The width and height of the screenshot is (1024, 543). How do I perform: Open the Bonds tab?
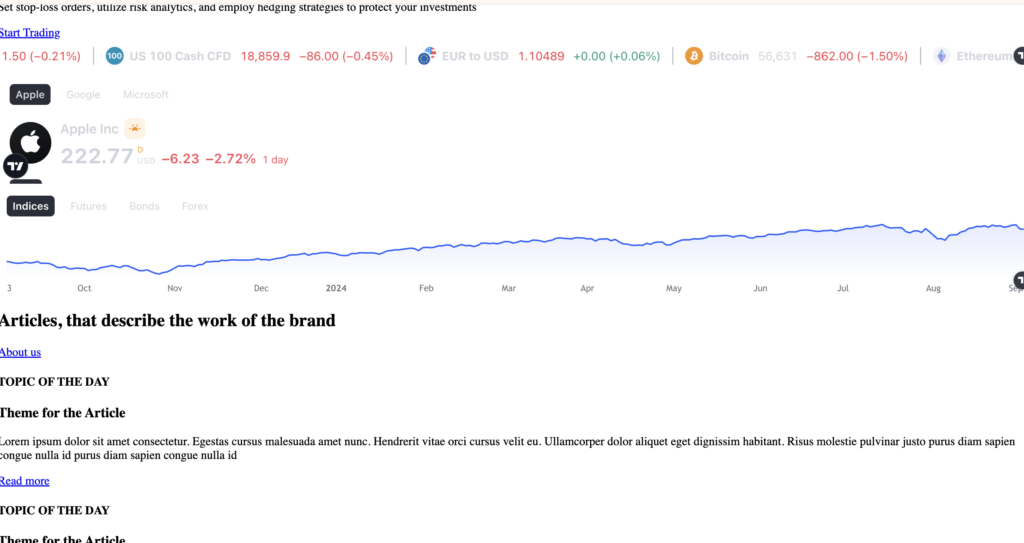(144, 206)
